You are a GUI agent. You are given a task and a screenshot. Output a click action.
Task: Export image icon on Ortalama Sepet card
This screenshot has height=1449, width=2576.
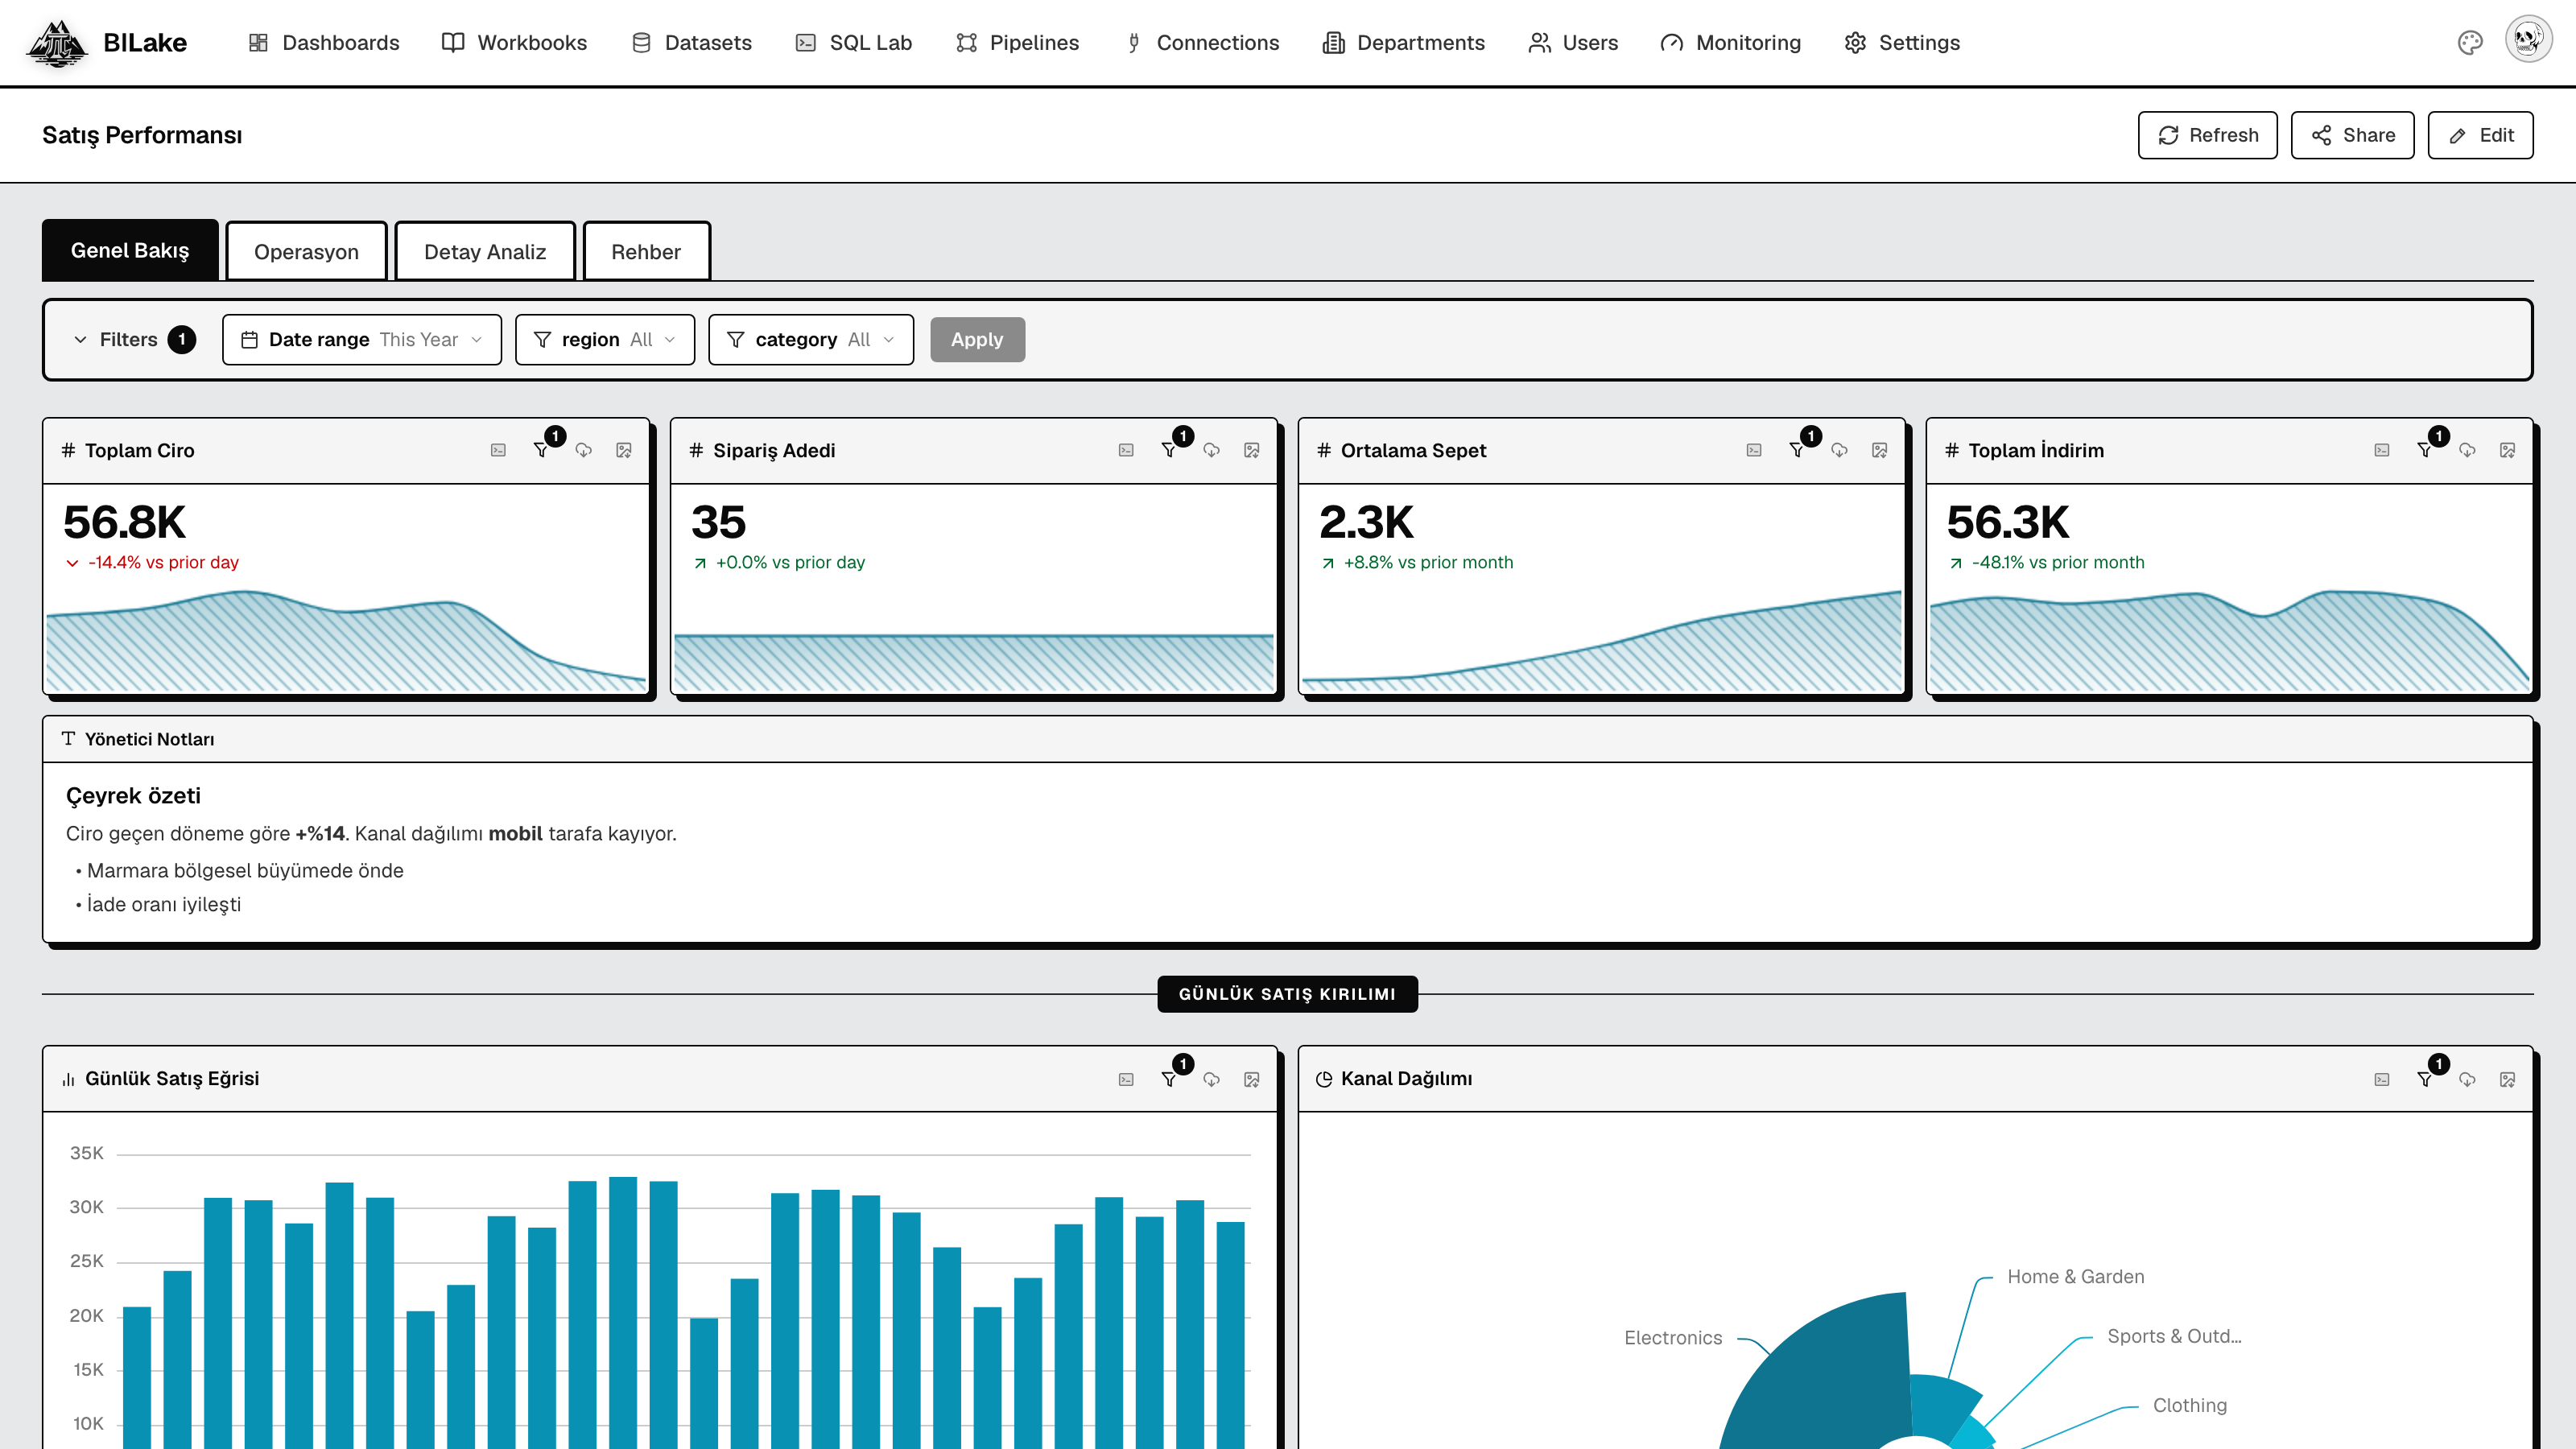pyautogui.click(x=1880, y=450)
